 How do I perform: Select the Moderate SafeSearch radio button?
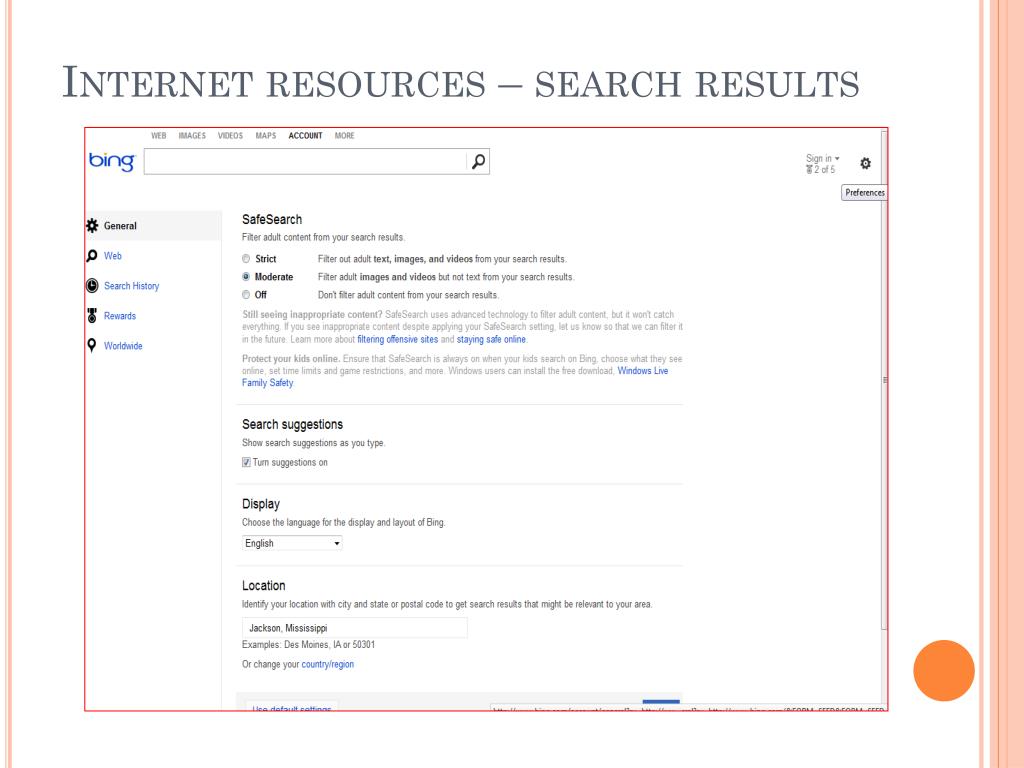tap(246, 277)
